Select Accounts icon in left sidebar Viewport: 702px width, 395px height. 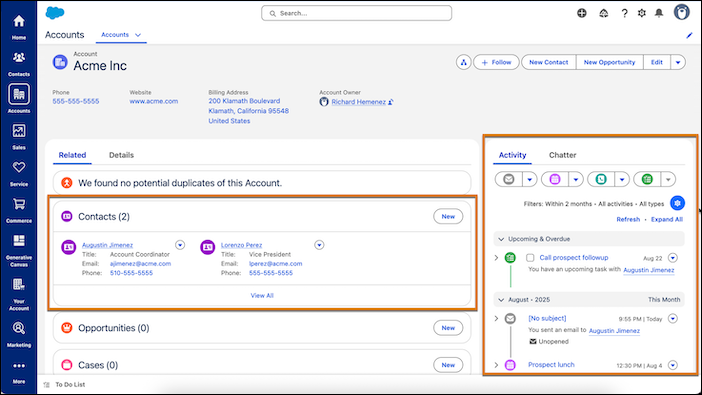pyautogui.click(x=19, y=94)
